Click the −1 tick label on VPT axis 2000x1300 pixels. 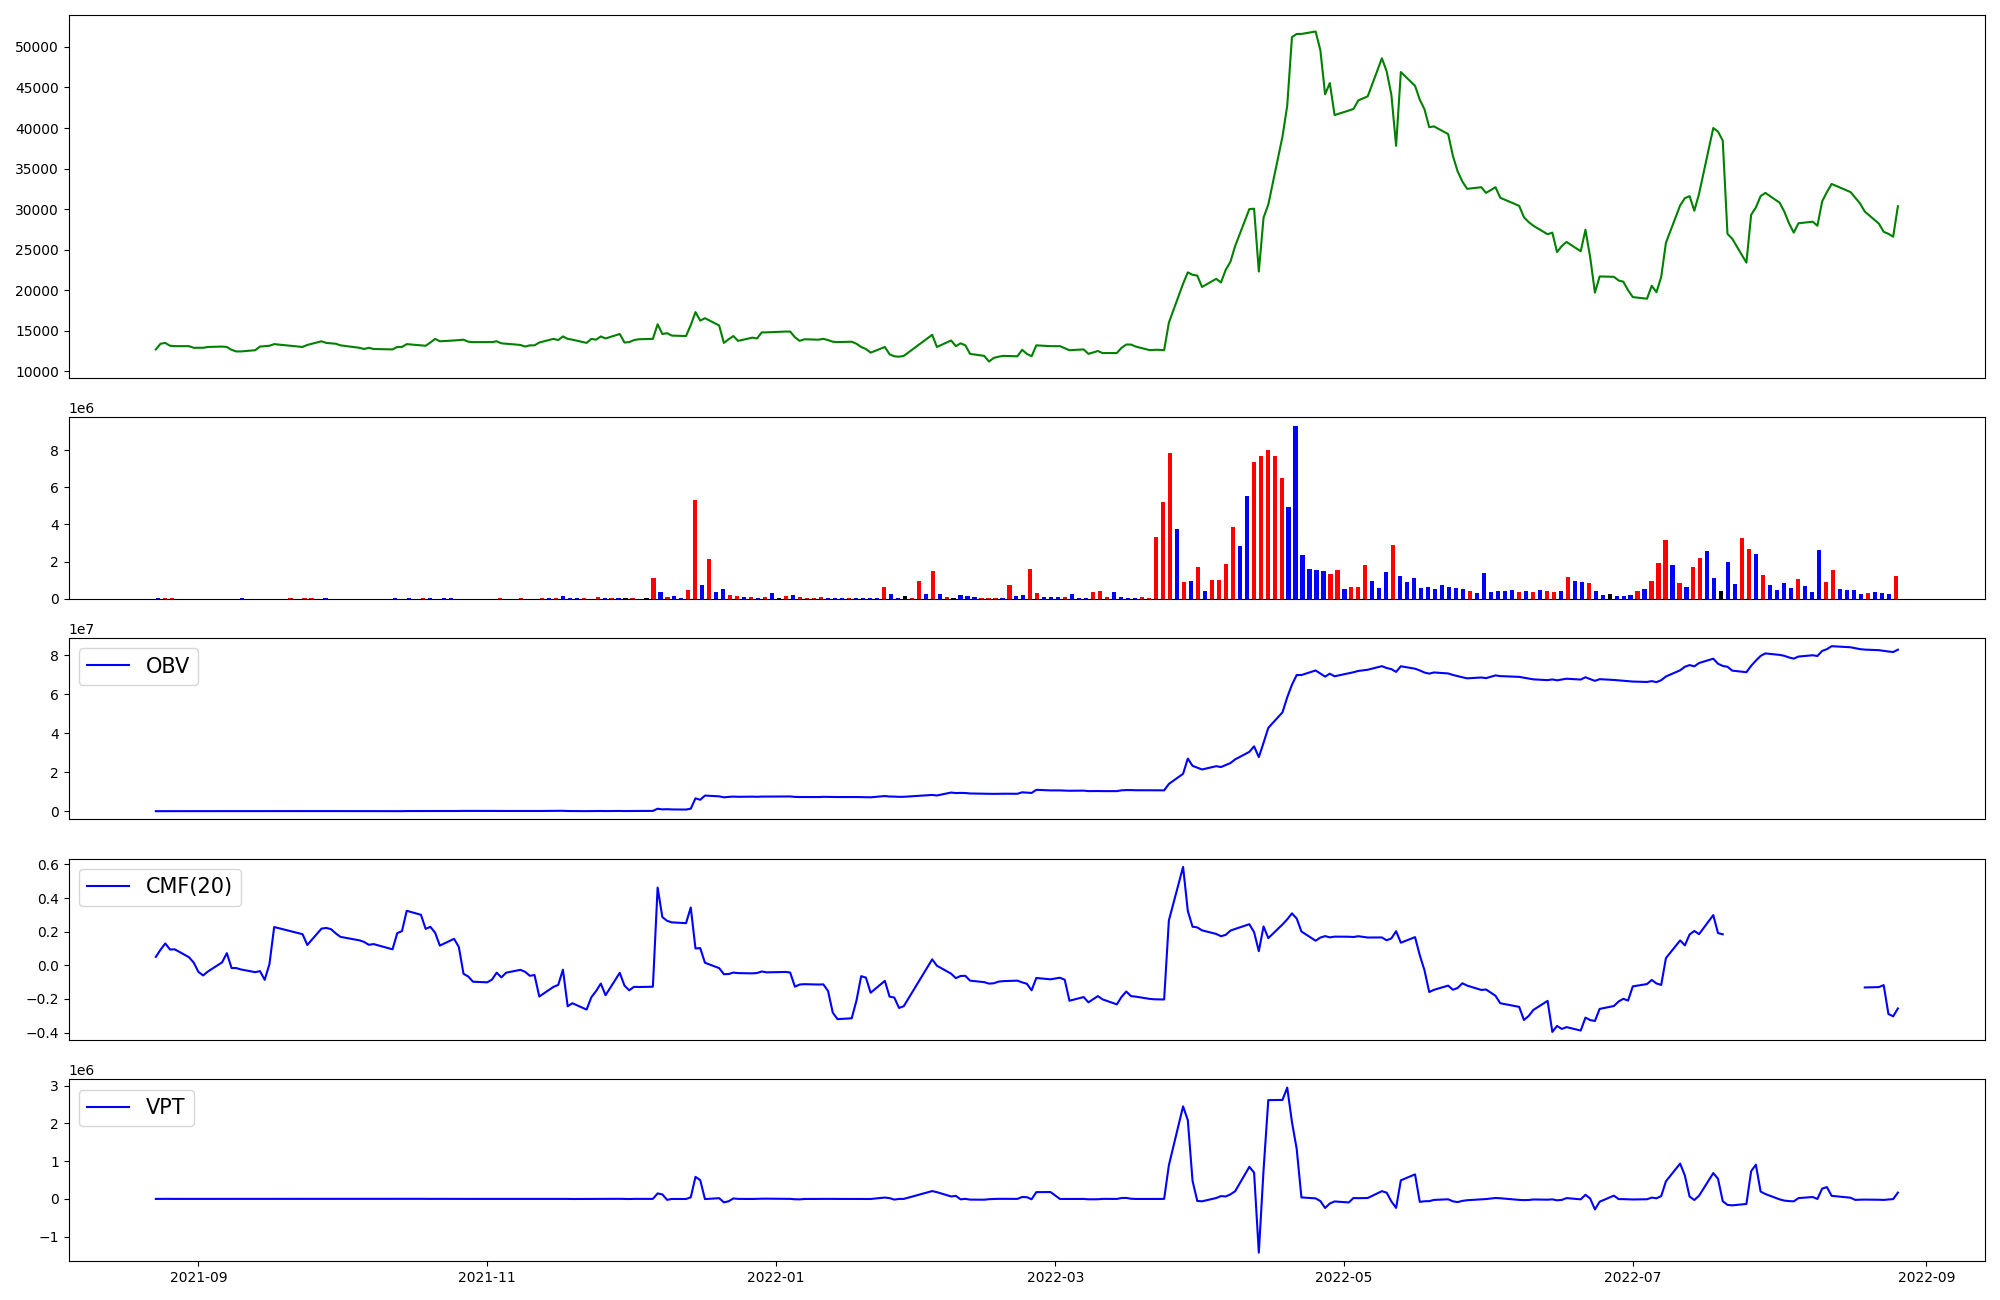[47, 1237]
